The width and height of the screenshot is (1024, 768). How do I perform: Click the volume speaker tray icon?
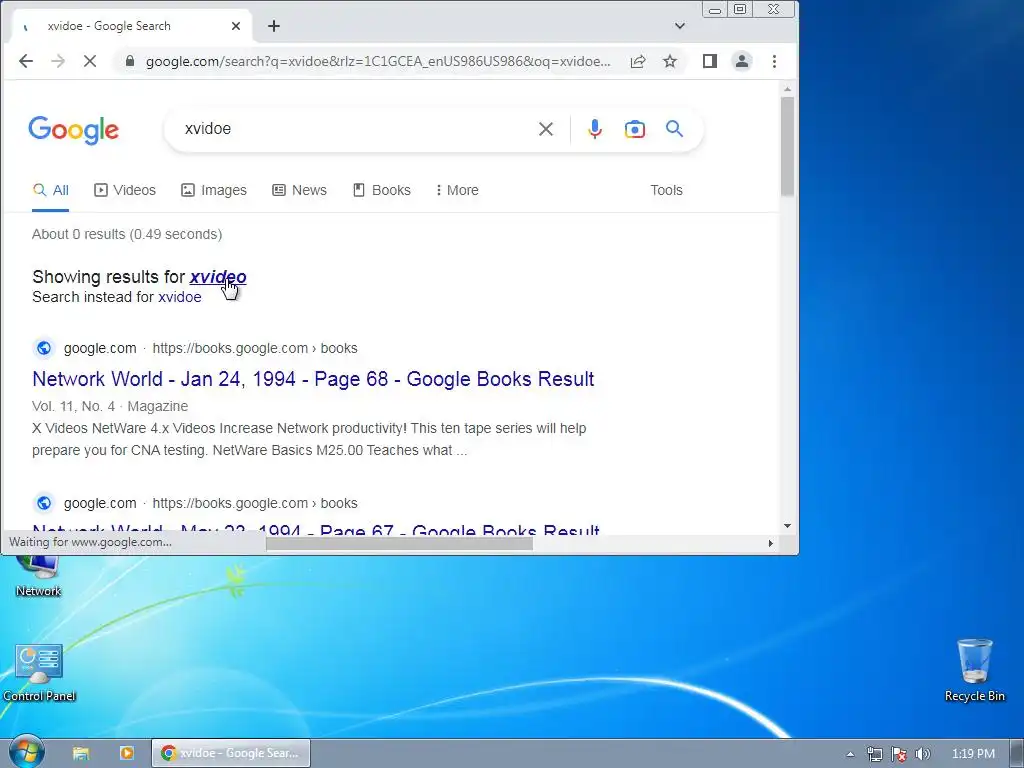[923, 754]
